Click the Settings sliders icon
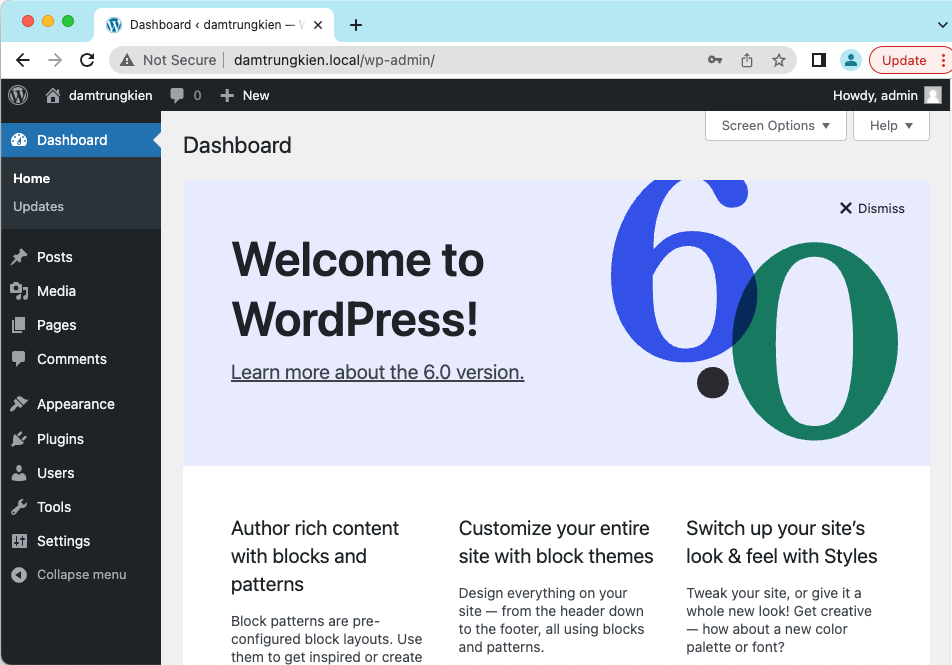Image resolution: width=952 pixels, height=665 pixels. point(19,541)
